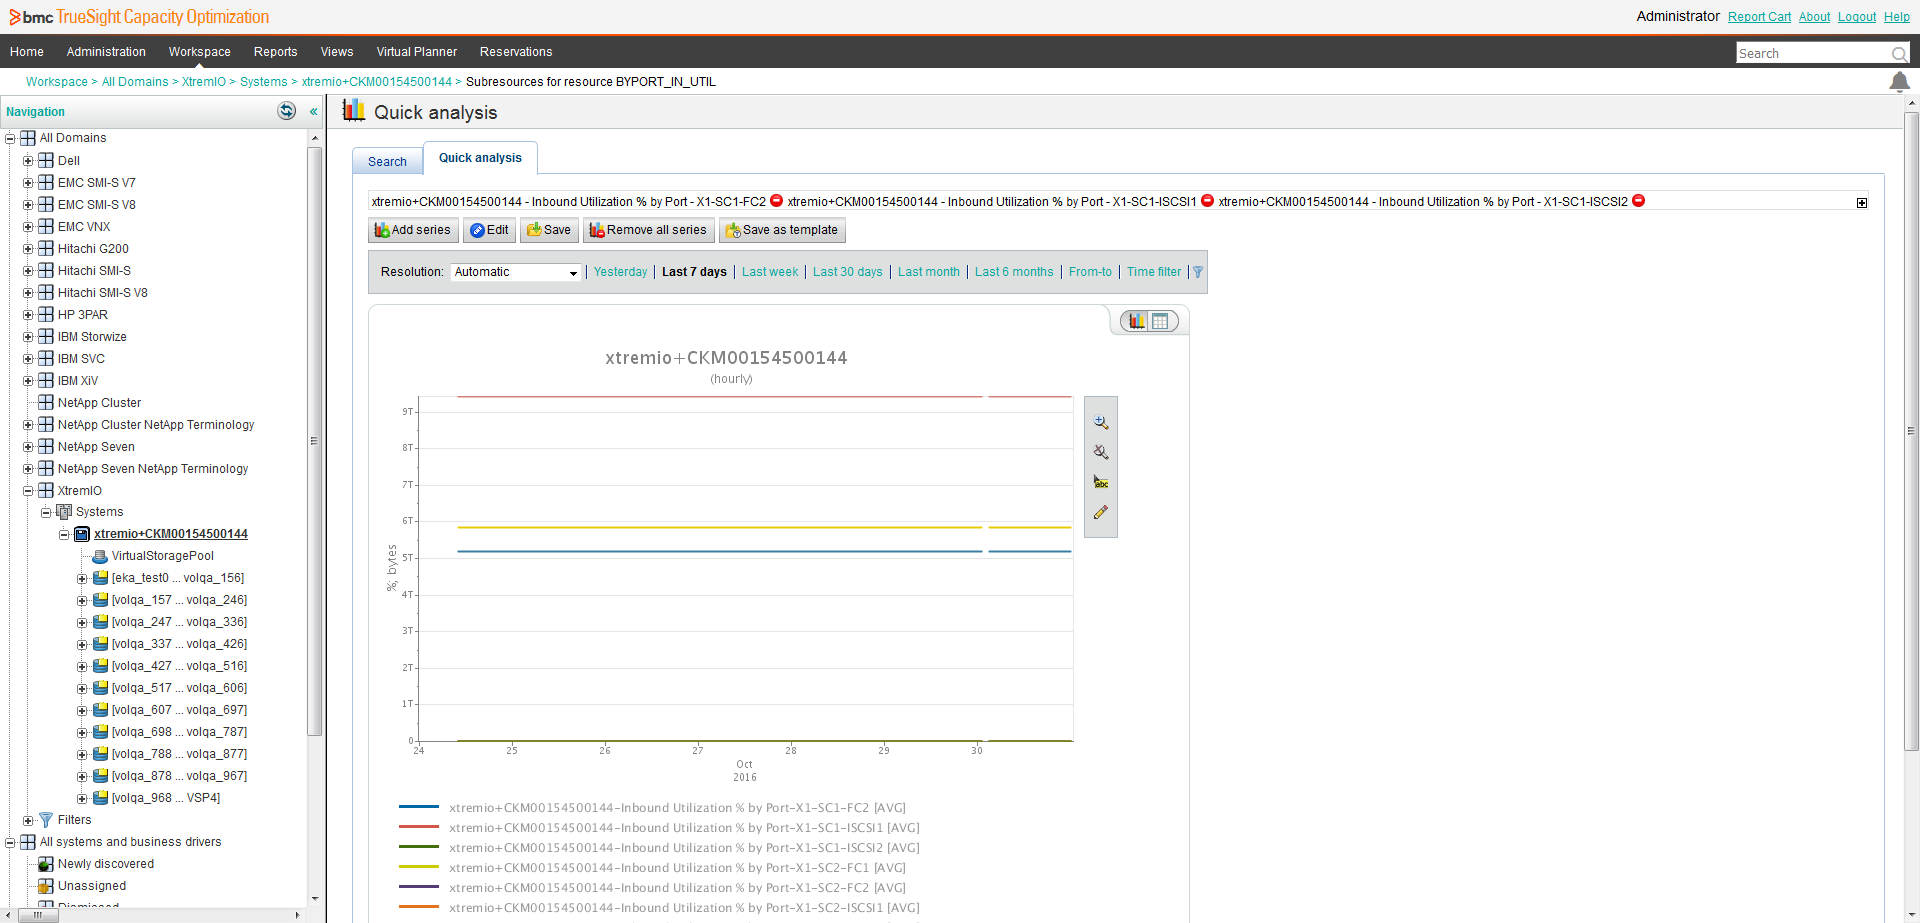Select NetApp Cluster domain icon
The height and width of the screenshot is (923, 1920).
46,403
